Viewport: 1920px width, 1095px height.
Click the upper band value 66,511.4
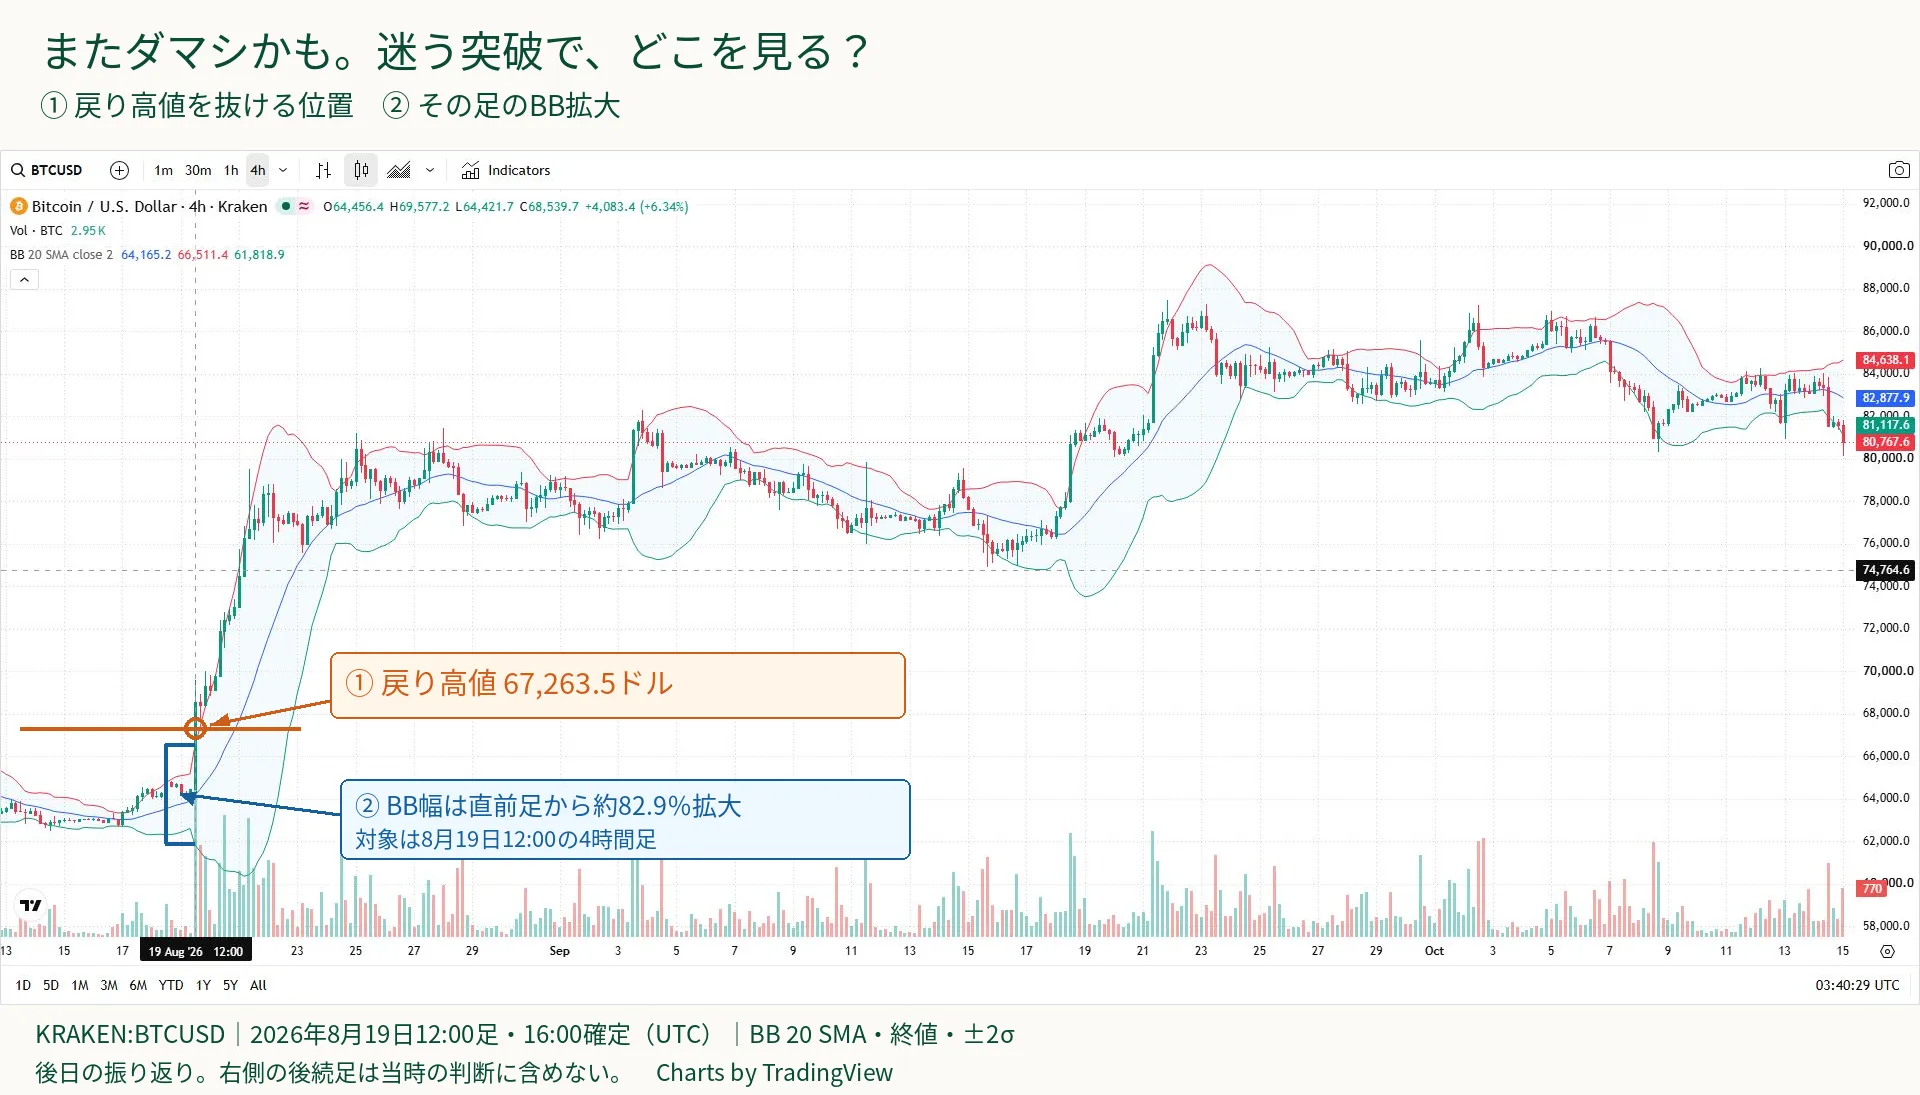pos(203,254)
